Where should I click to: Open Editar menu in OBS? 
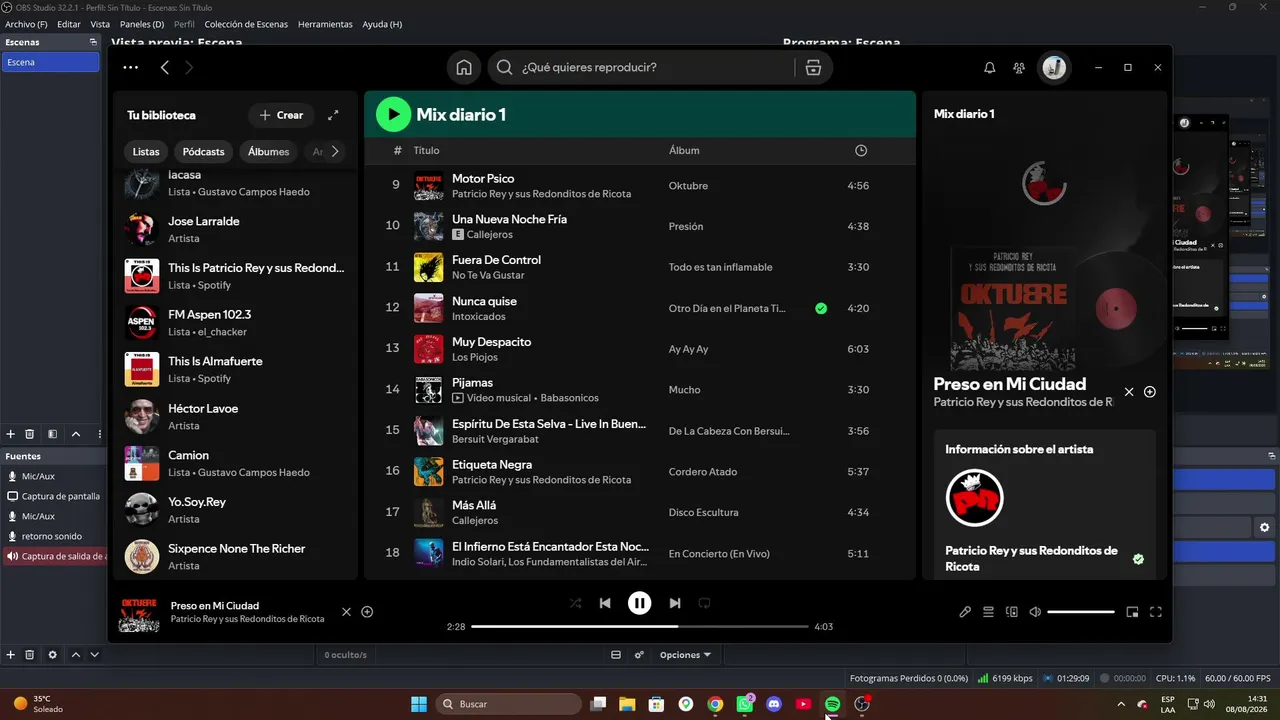click(x=69, y=24)
